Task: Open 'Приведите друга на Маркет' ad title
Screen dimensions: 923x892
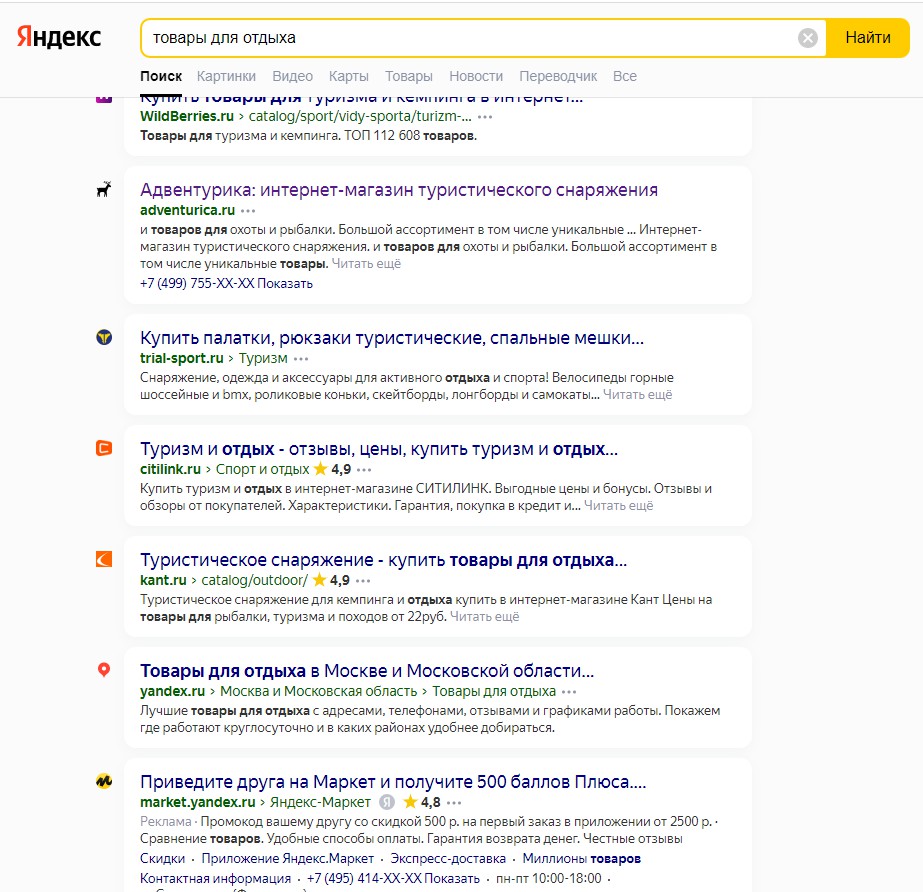Action: 393,782
